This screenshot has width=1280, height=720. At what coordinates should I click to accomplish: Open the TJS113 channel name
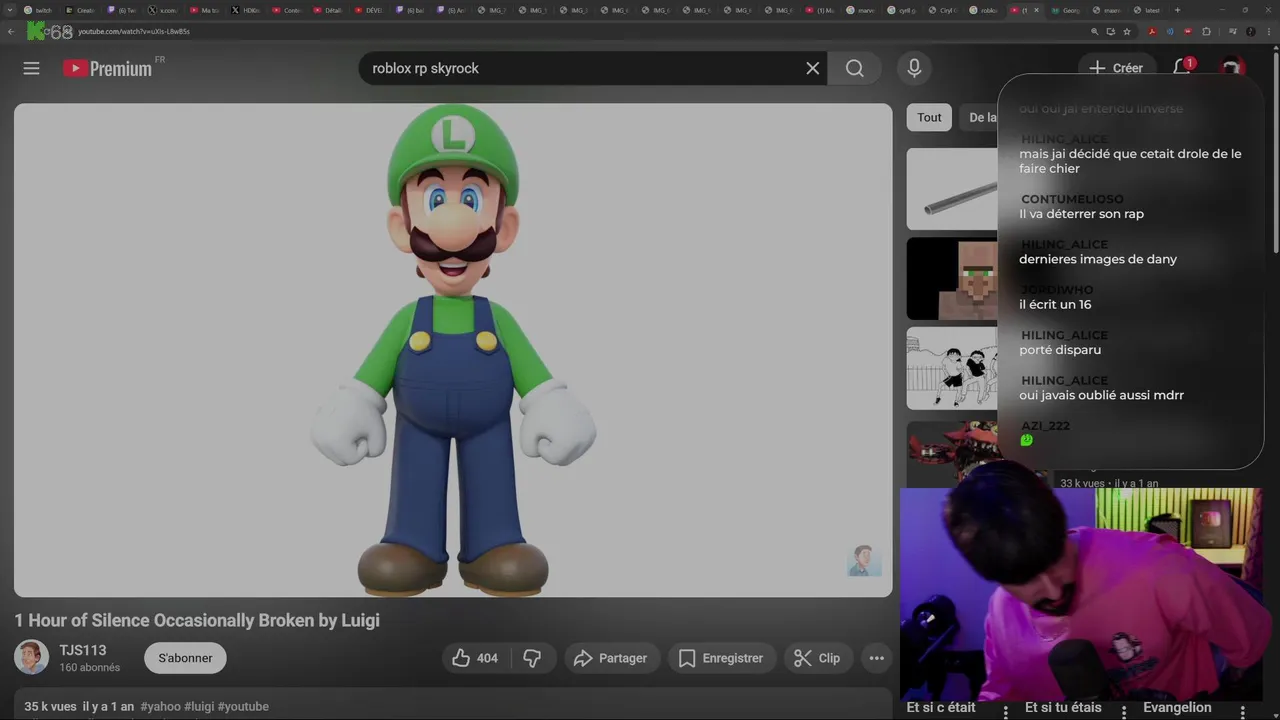83,650
